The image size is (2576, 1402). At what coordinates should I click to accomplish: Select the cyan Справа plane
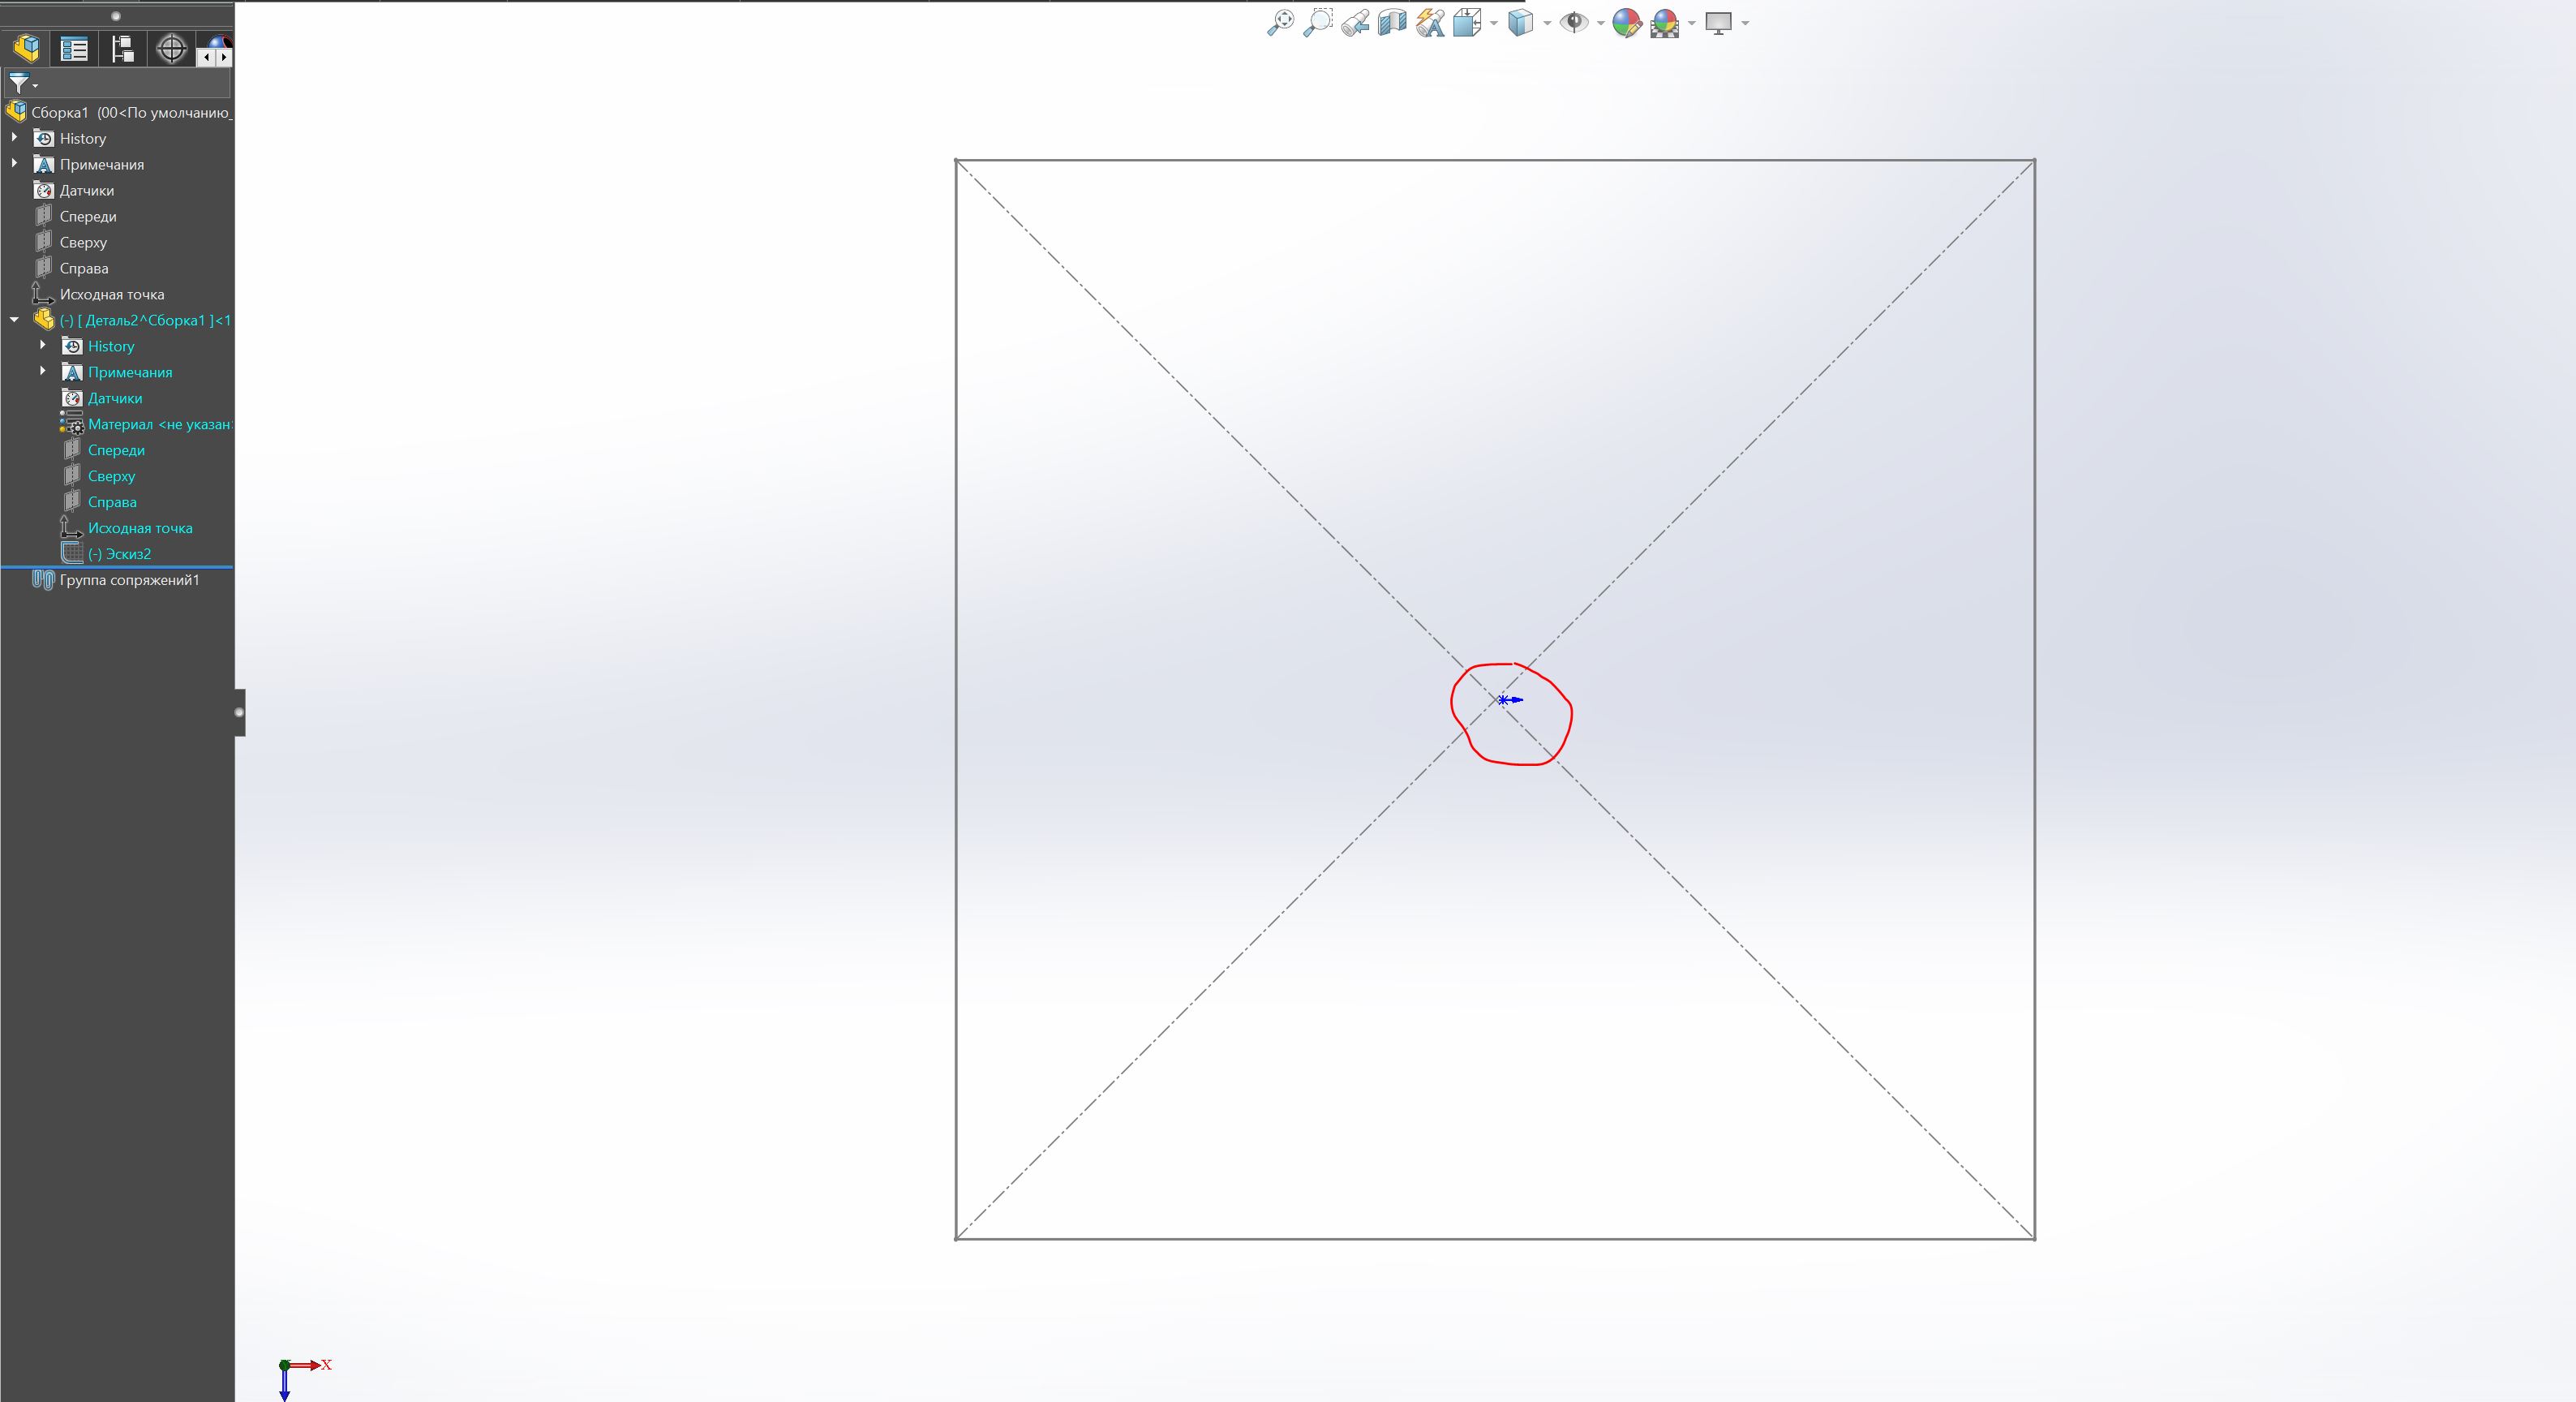click(x=112, y=503)
